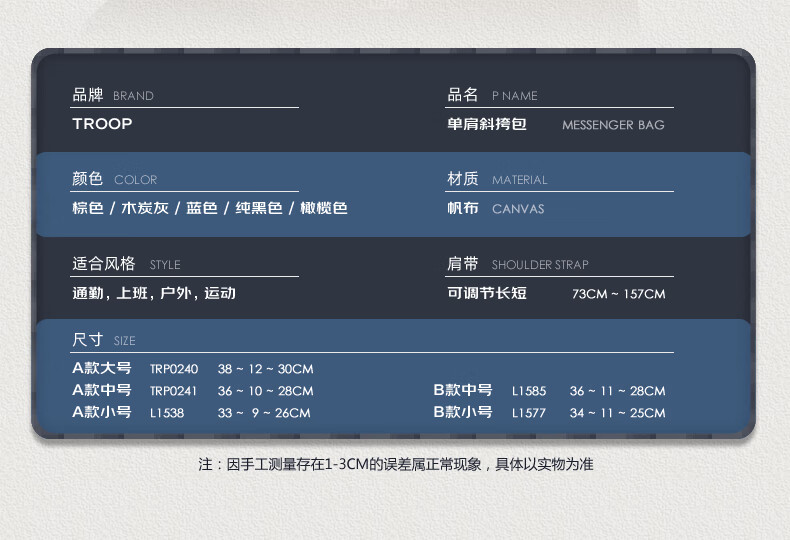Click the L1577 model code
The width and height of the screenshot is (790, 540).
click(529, 414)
